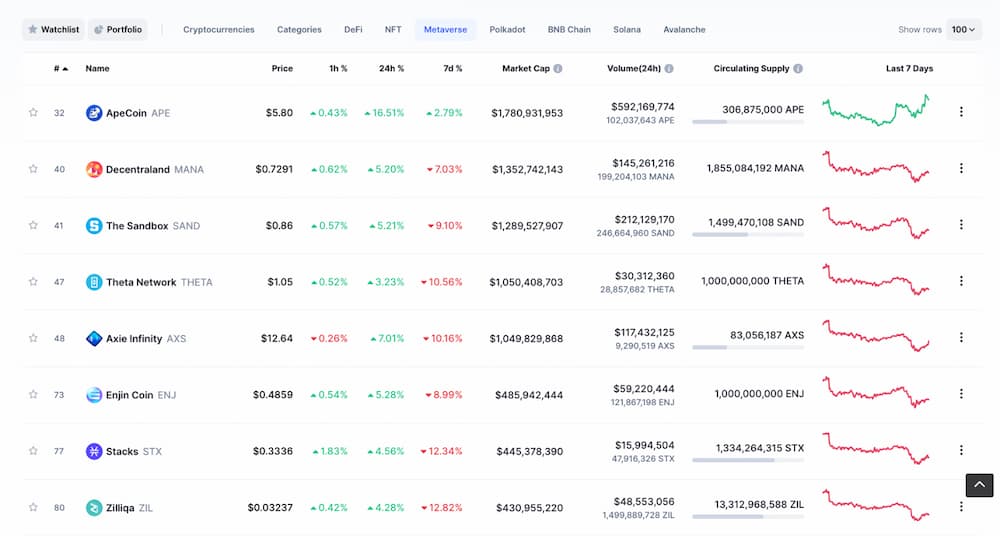
Task: Open Decentraland 7-day red sparkline chart
Action: tap(876, 167)
